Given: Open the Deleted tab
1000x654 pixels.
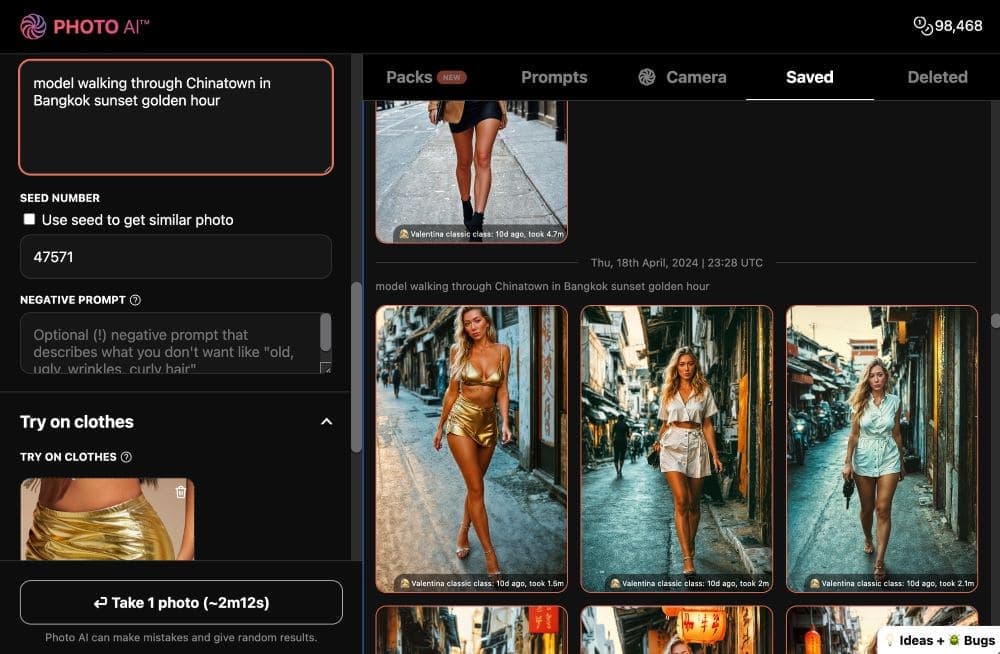Looking at the screenshot, I should click(936, 76).
